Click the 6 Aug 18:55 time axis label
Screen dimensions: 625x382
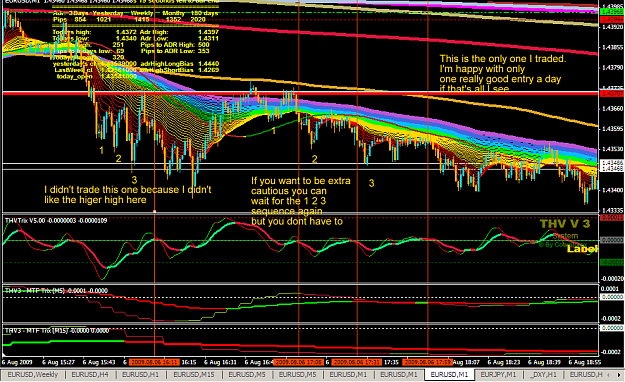[585, 362]
